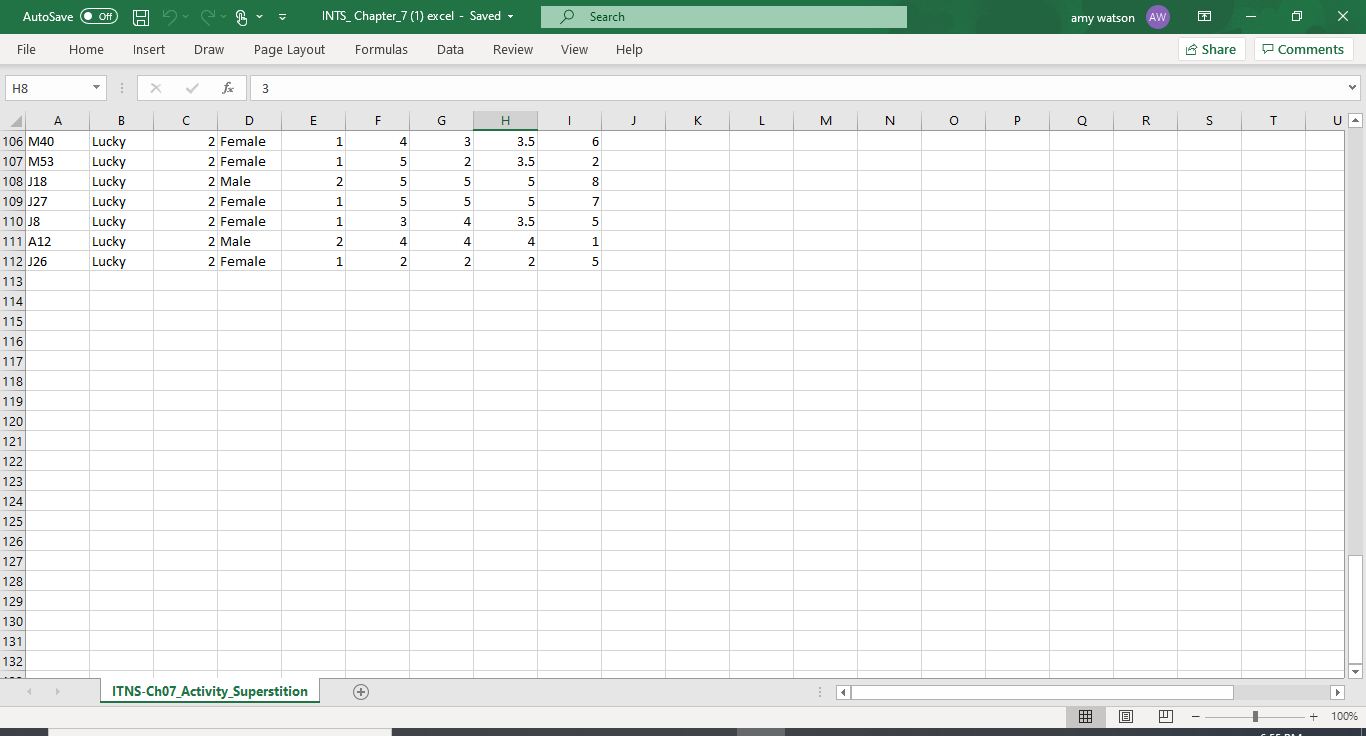Switch to Normal view icon

(x=1085, y=717)
